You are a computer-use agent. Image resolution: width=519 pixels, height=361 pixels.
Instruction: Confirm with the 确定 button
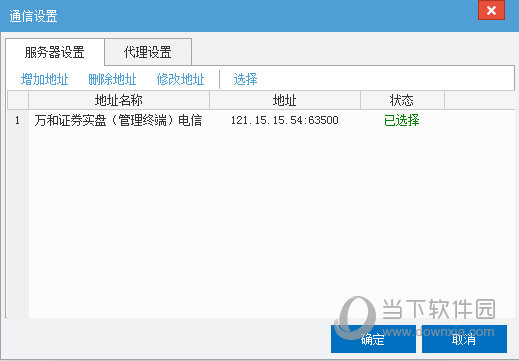tap(373, 339)
